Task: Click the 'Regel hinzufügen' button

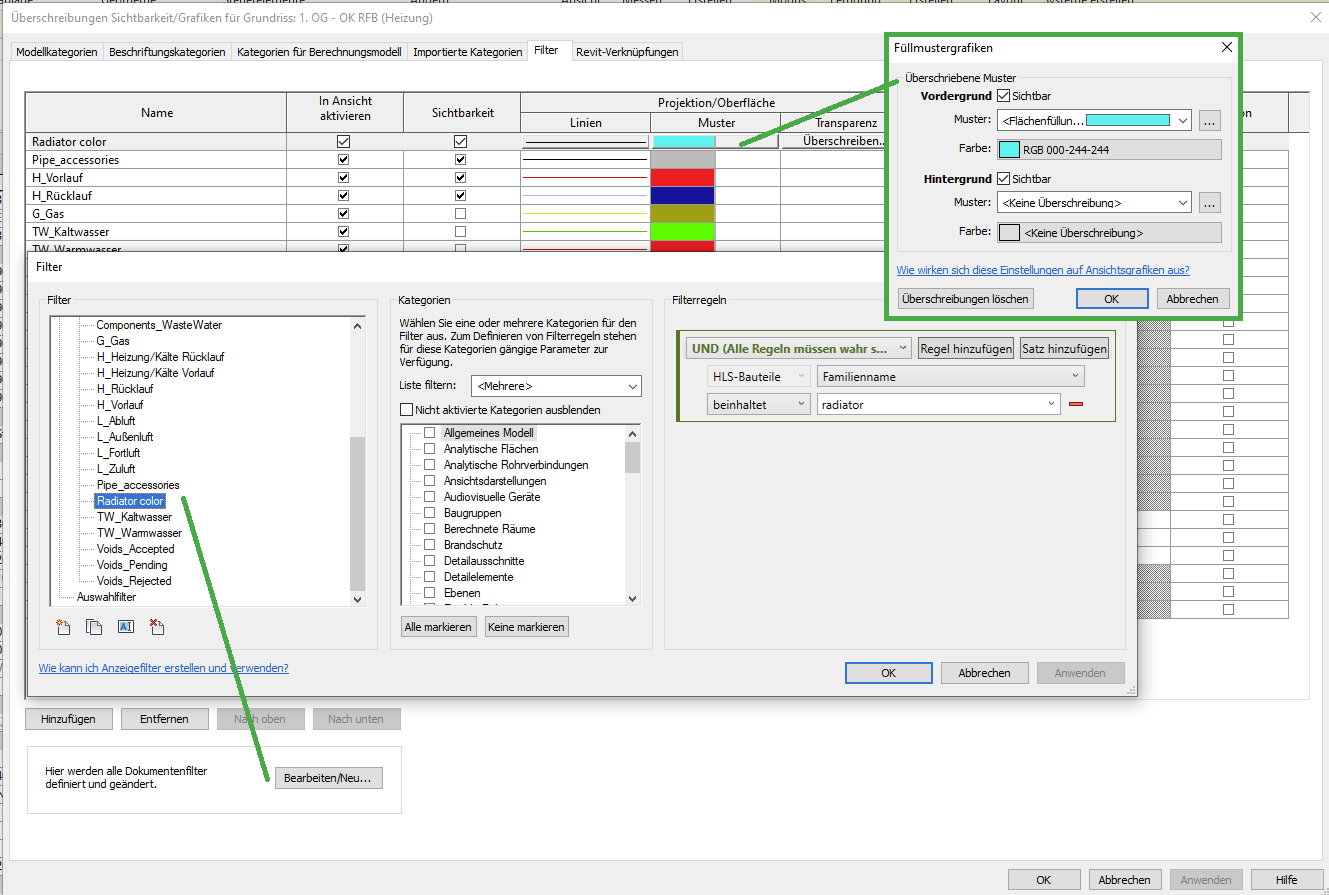Action: [x=965, y=348]
